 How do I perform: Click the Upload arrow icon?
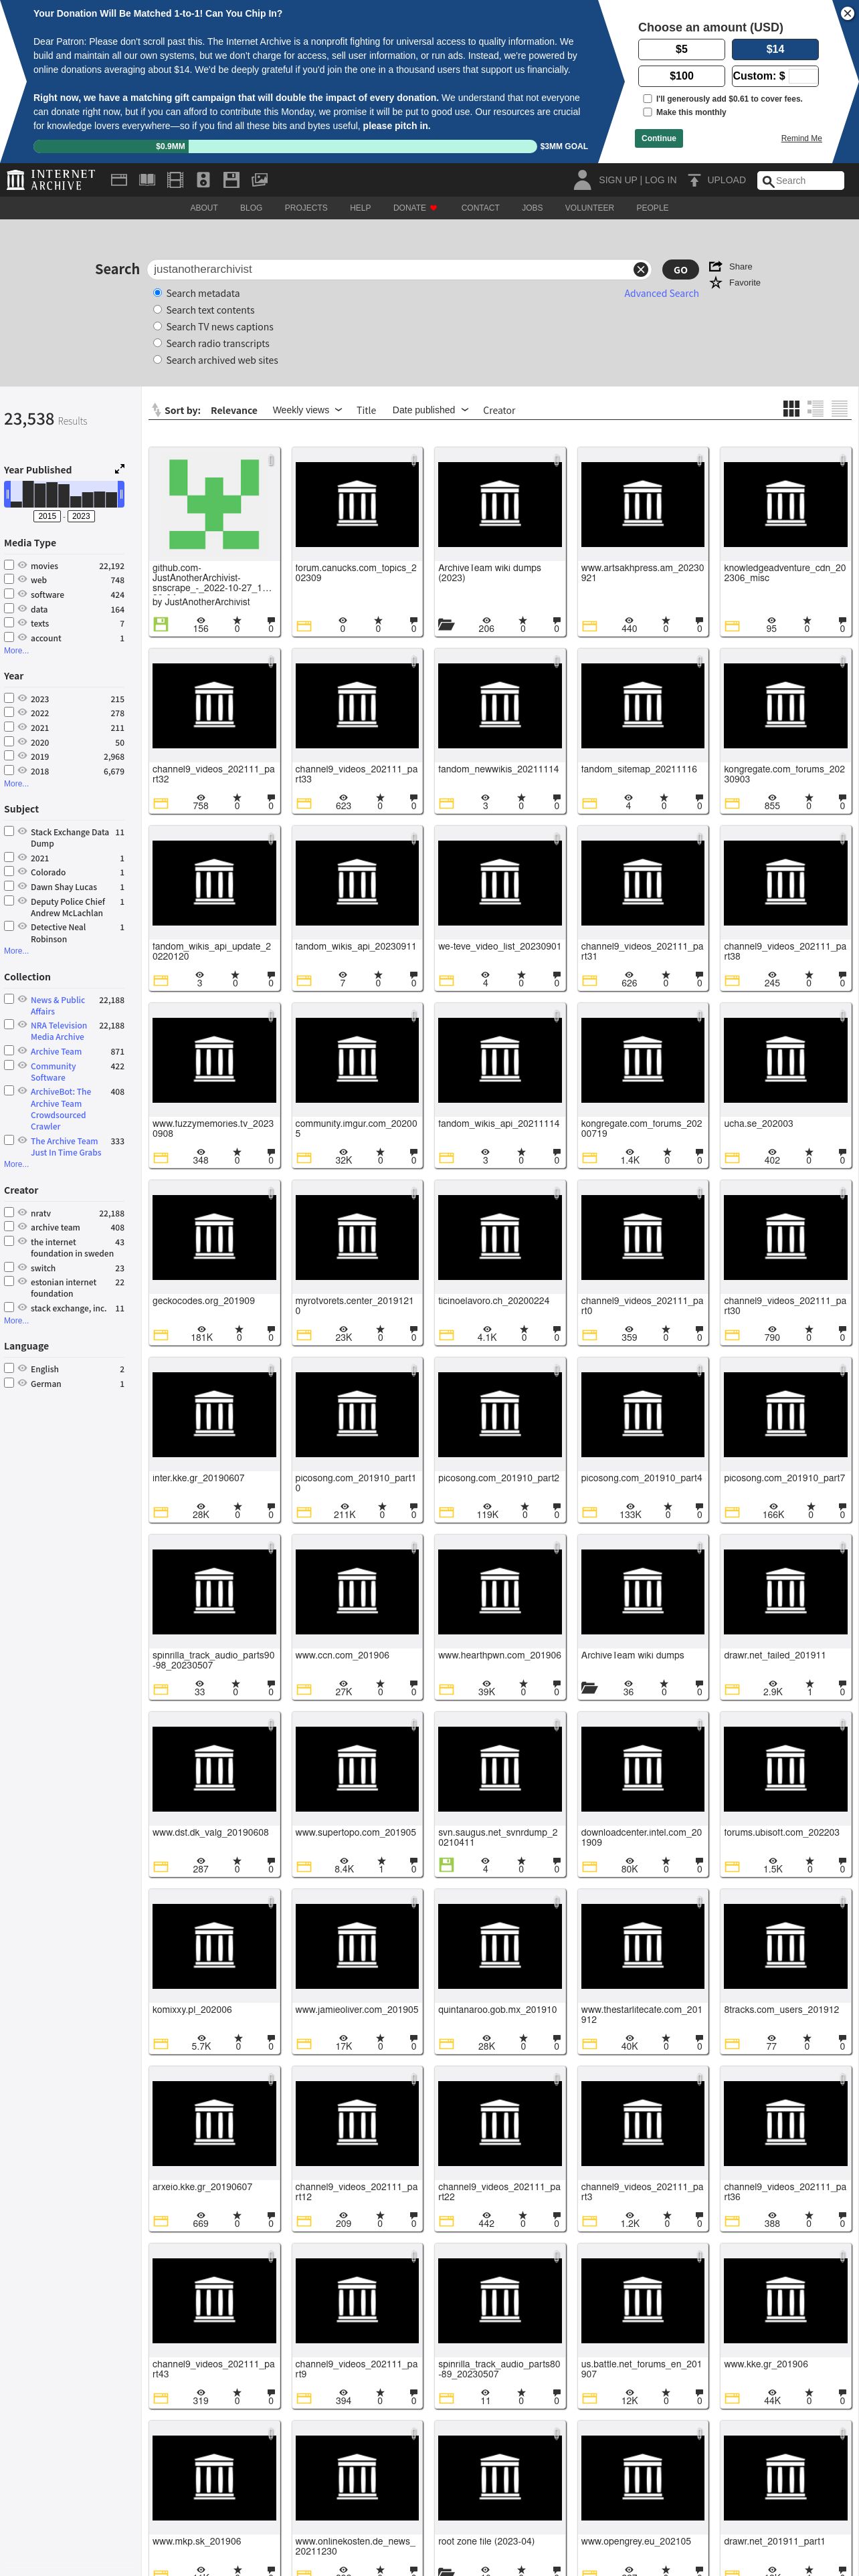[x=694, y=180]
